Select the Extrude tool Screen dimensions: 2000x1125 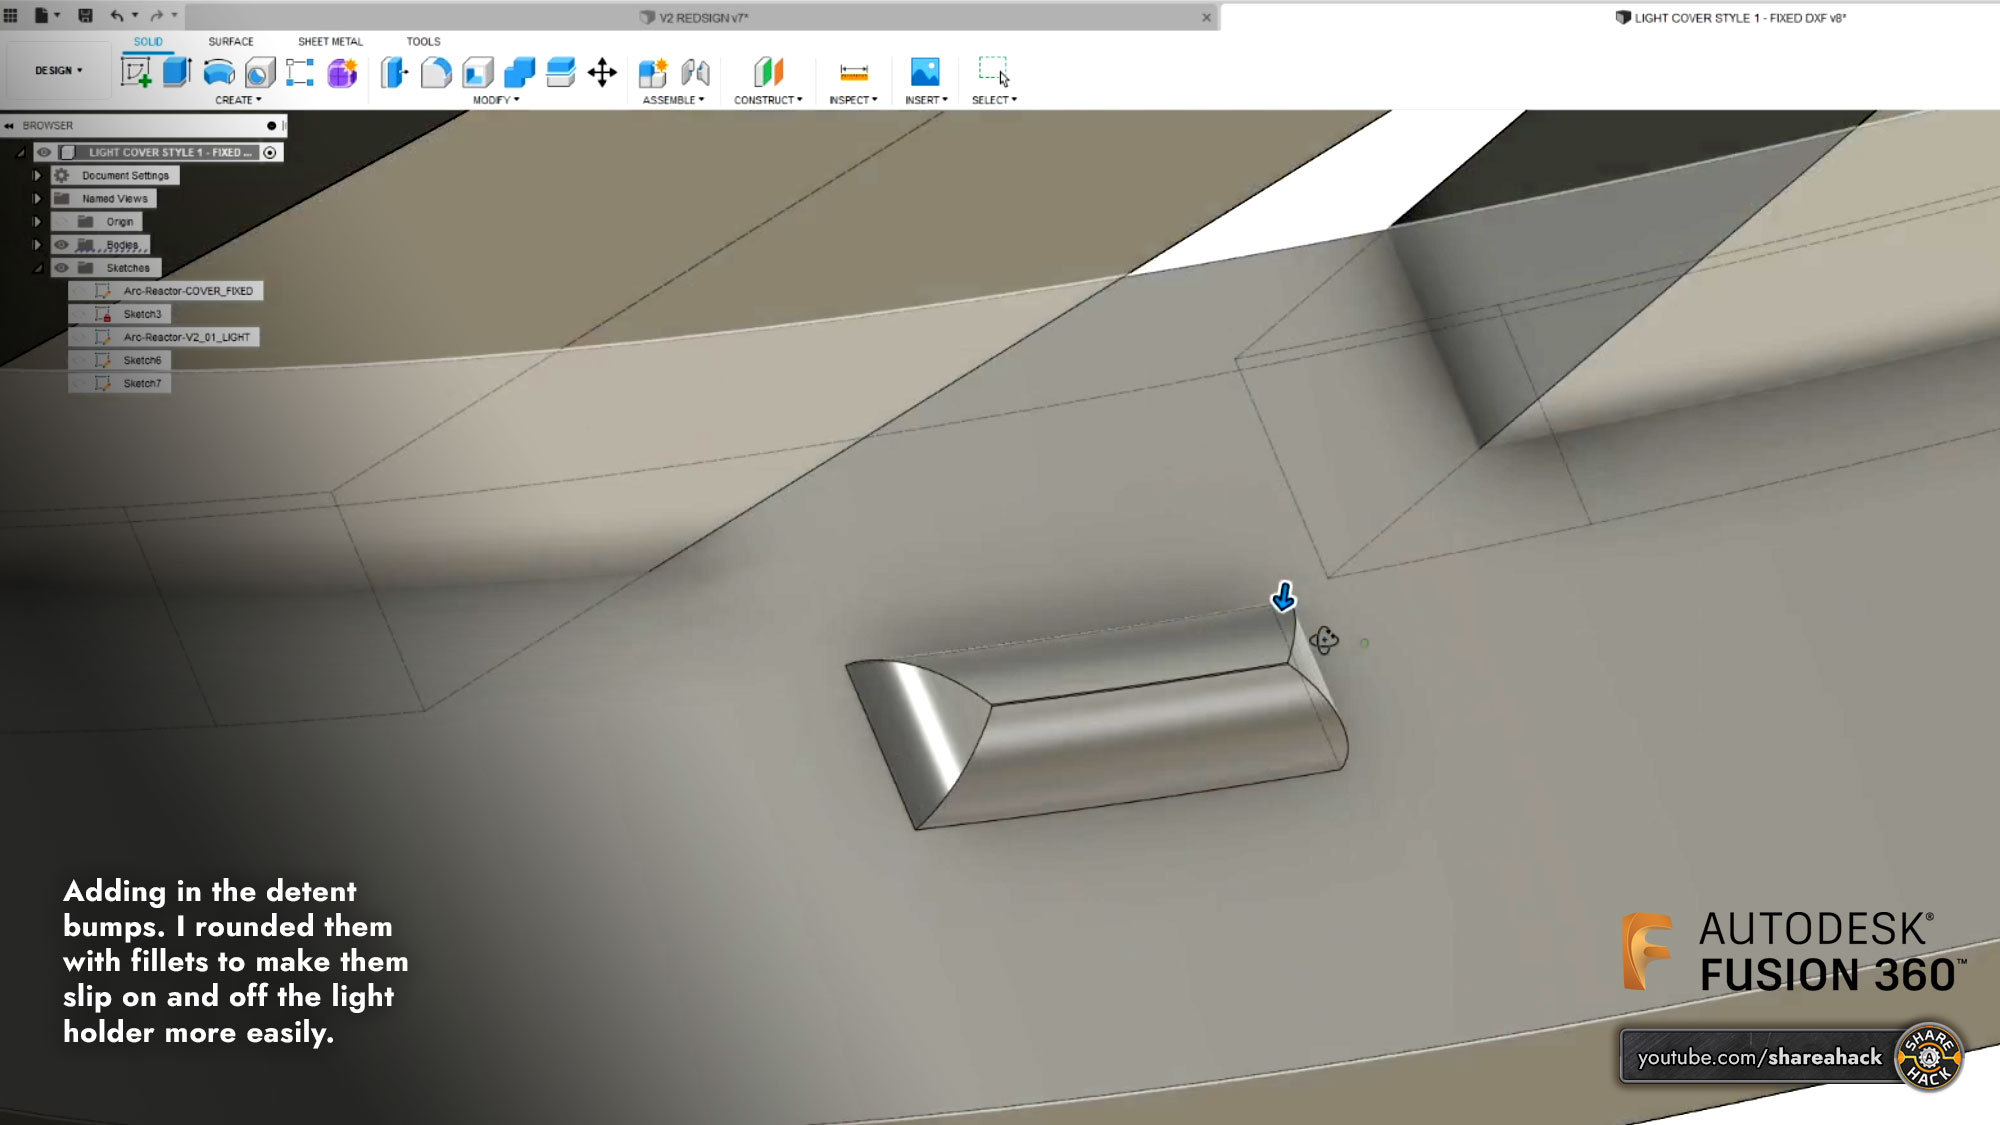pyautogui.click(x=177, y=72)
